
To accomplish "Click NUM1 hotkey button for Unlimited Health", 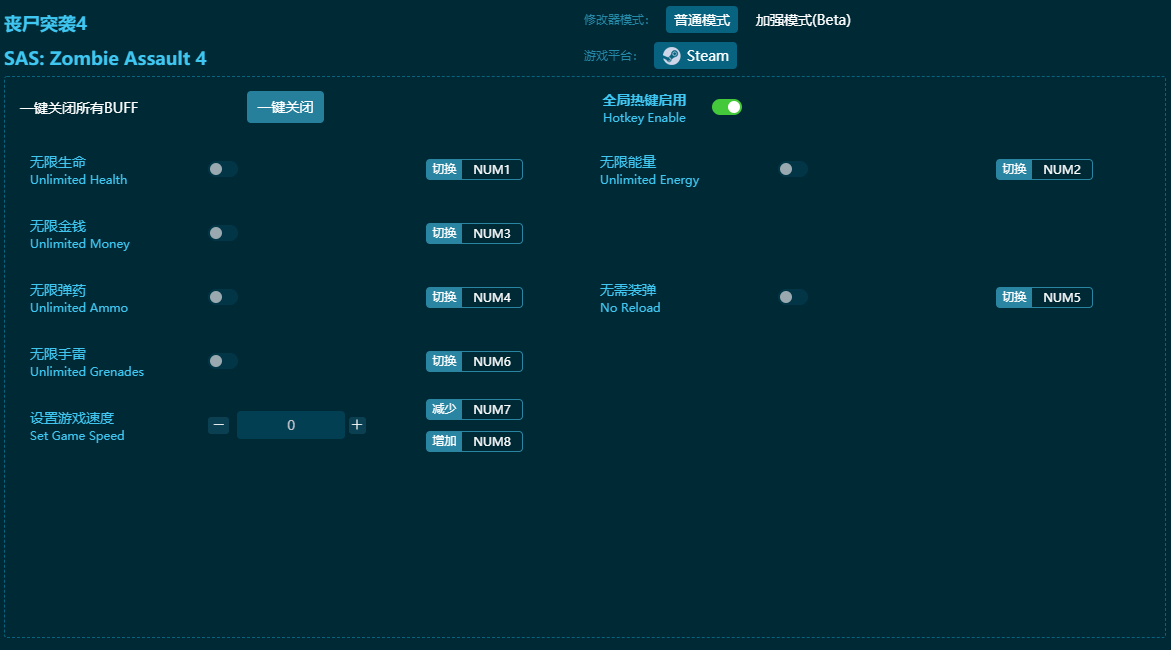I will (491, 170).
